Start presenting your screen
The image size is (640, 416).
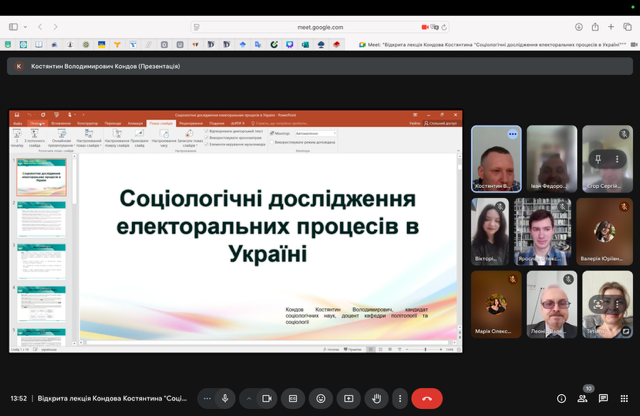click(349, 398)
